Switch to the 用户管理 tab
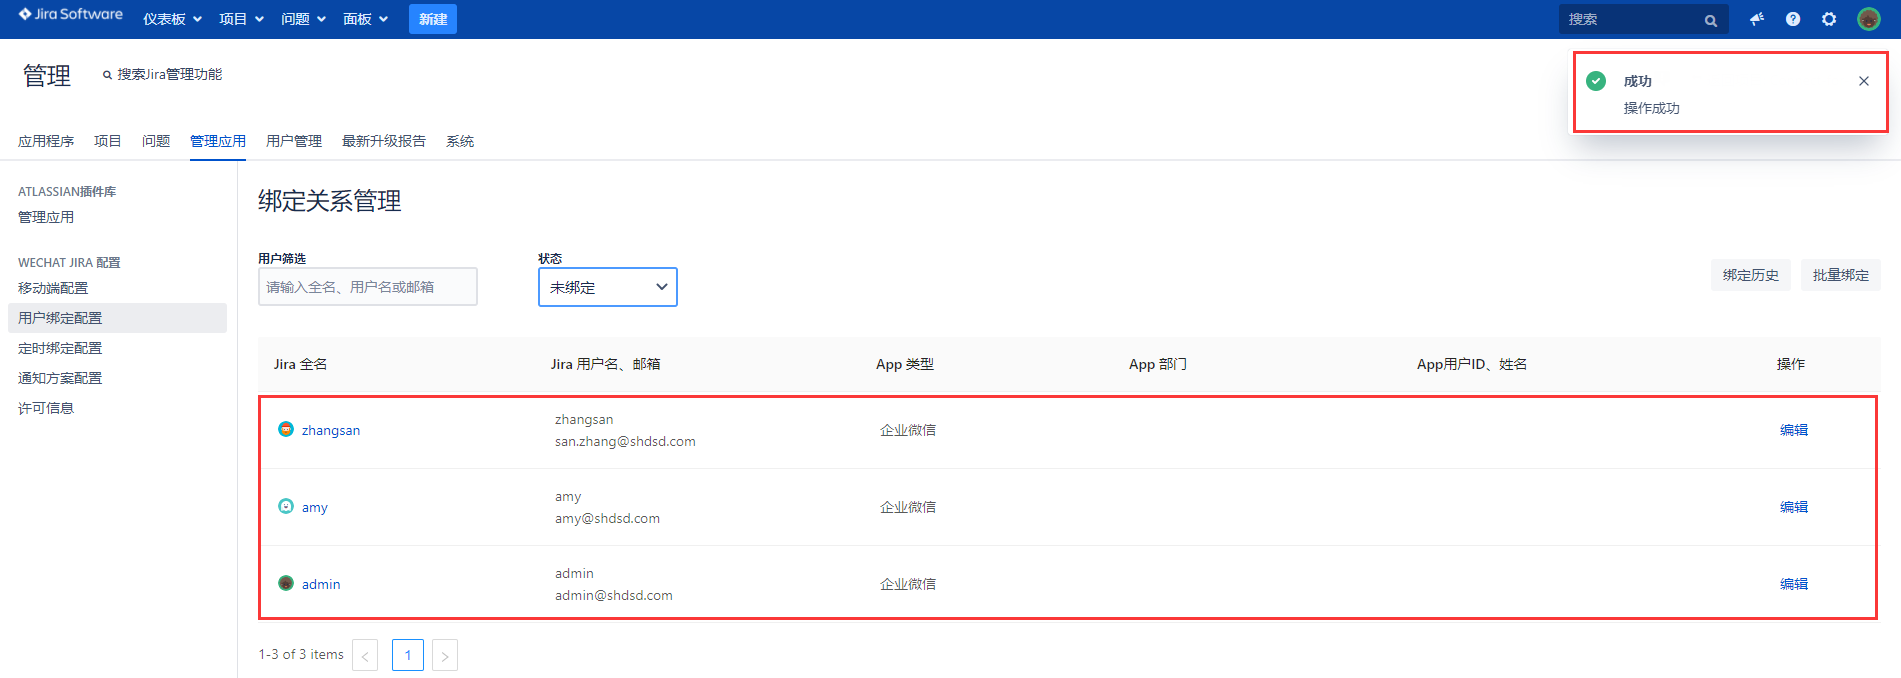 (293, 141)
